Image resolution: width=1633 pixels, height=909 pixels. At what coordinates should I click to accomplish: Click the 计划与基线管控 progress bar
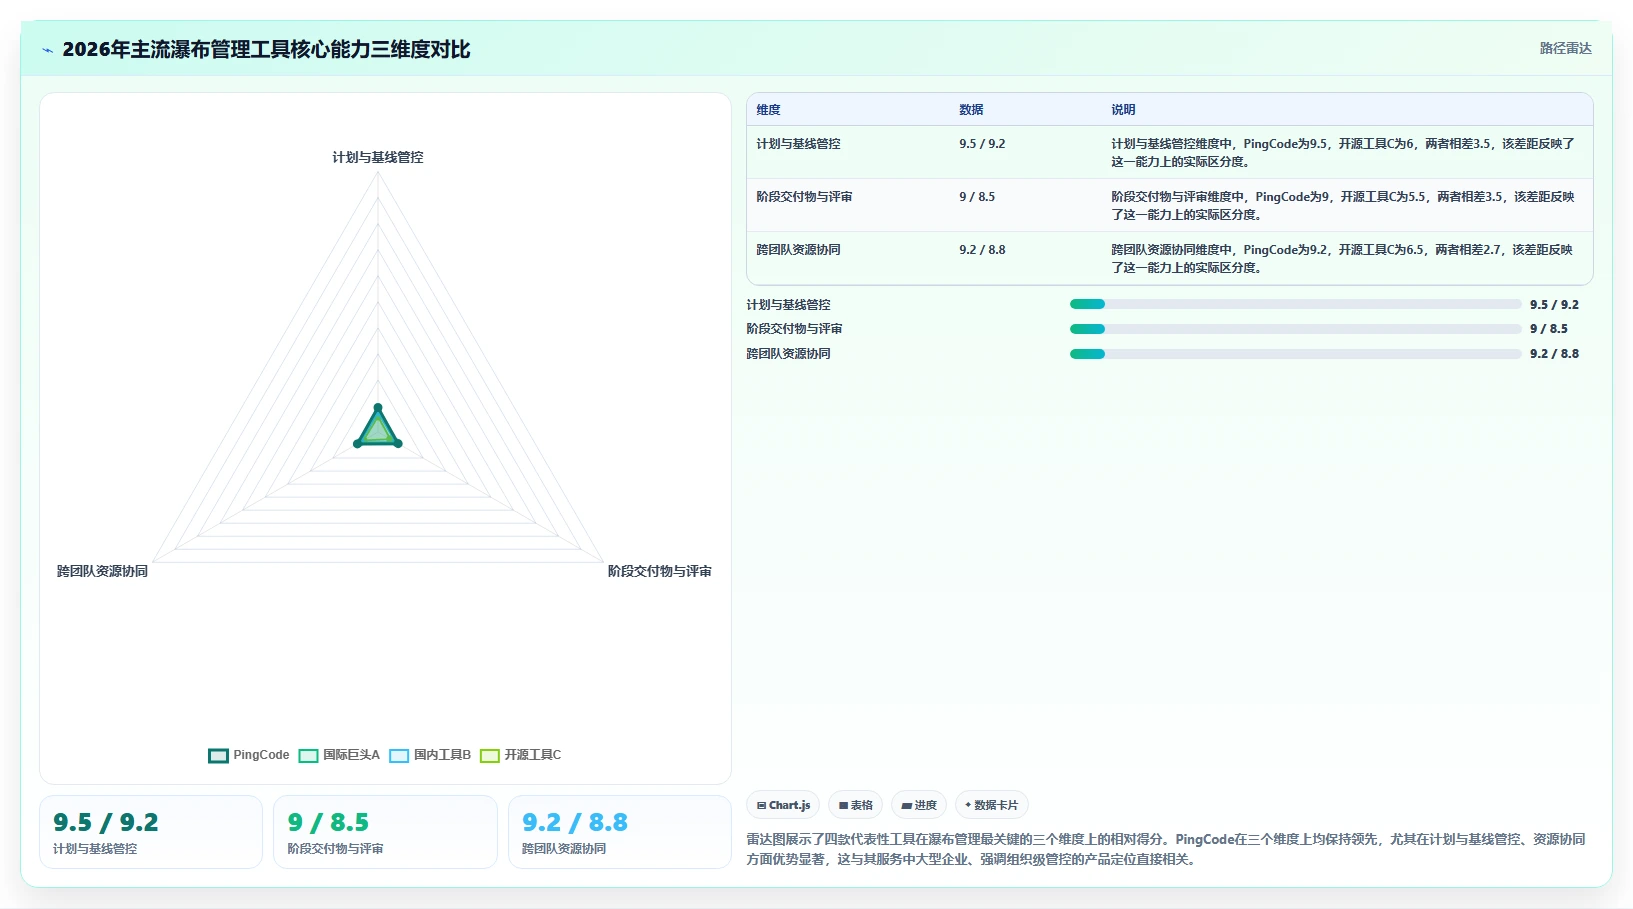click(x=1295, y=304)
